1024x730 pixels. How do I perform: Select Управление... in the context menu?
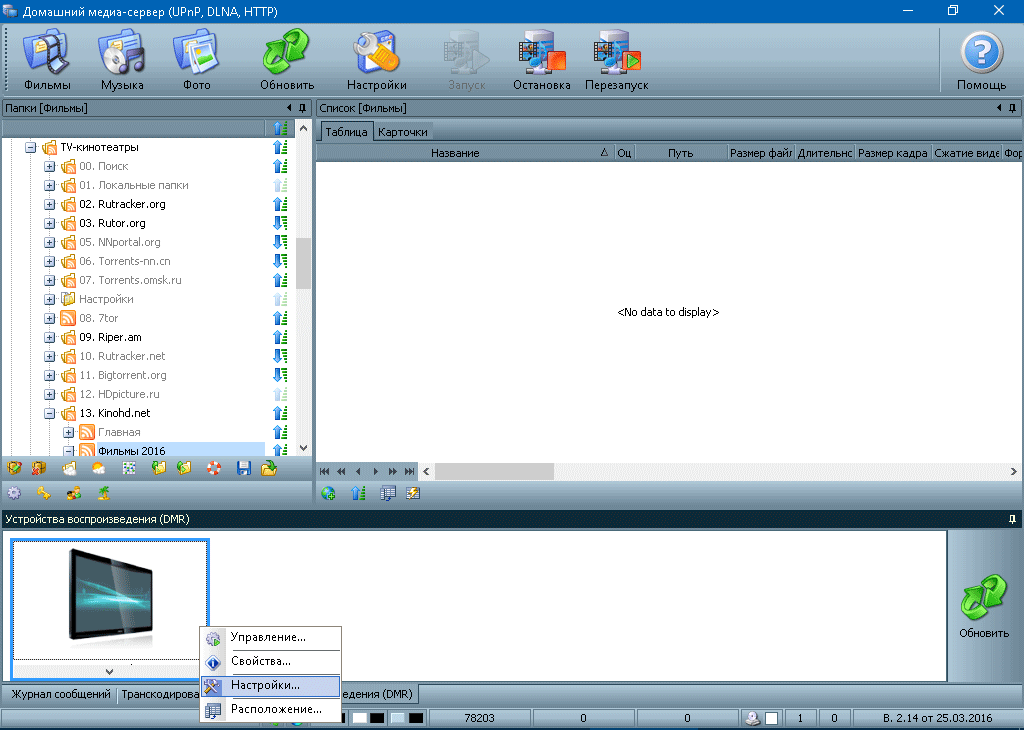pyautogui.click(x=268, y=637)
